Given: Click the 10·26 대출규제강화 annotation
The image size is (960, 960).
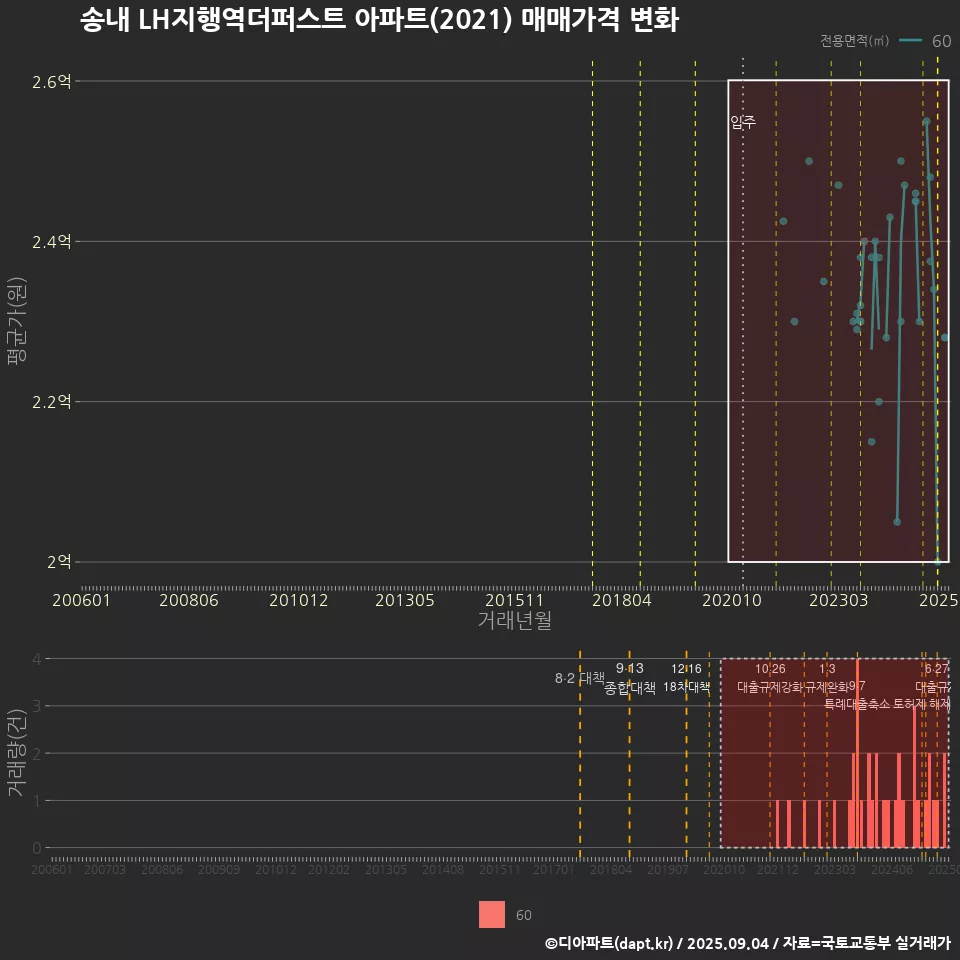Looking at the screenshot, I should pyautogui.click(x=770, y=678).
